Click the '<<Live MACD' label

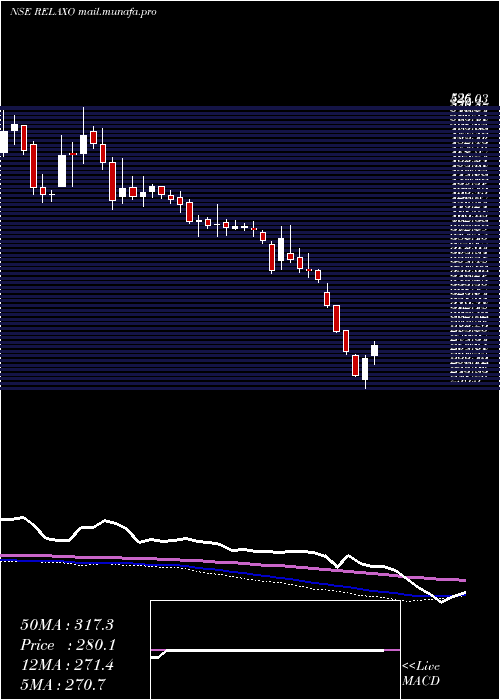(x=421, y=674)
